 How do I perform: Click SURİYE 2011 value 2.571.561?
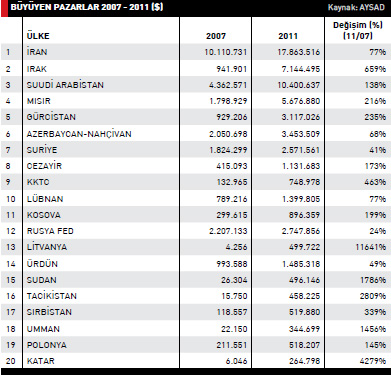pyautogui.click(x=301, y=150)
